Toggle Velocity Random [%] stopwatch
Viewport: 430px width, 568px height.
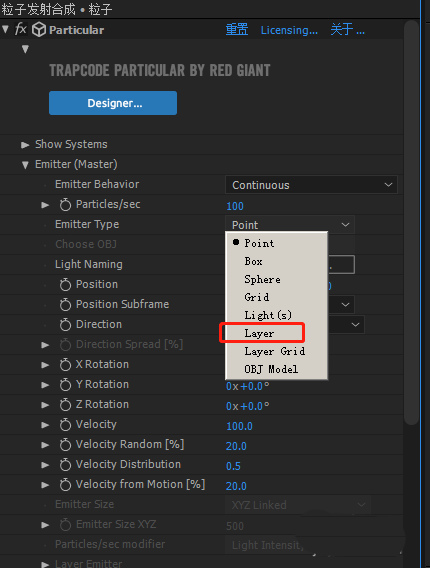coord(65,444)
